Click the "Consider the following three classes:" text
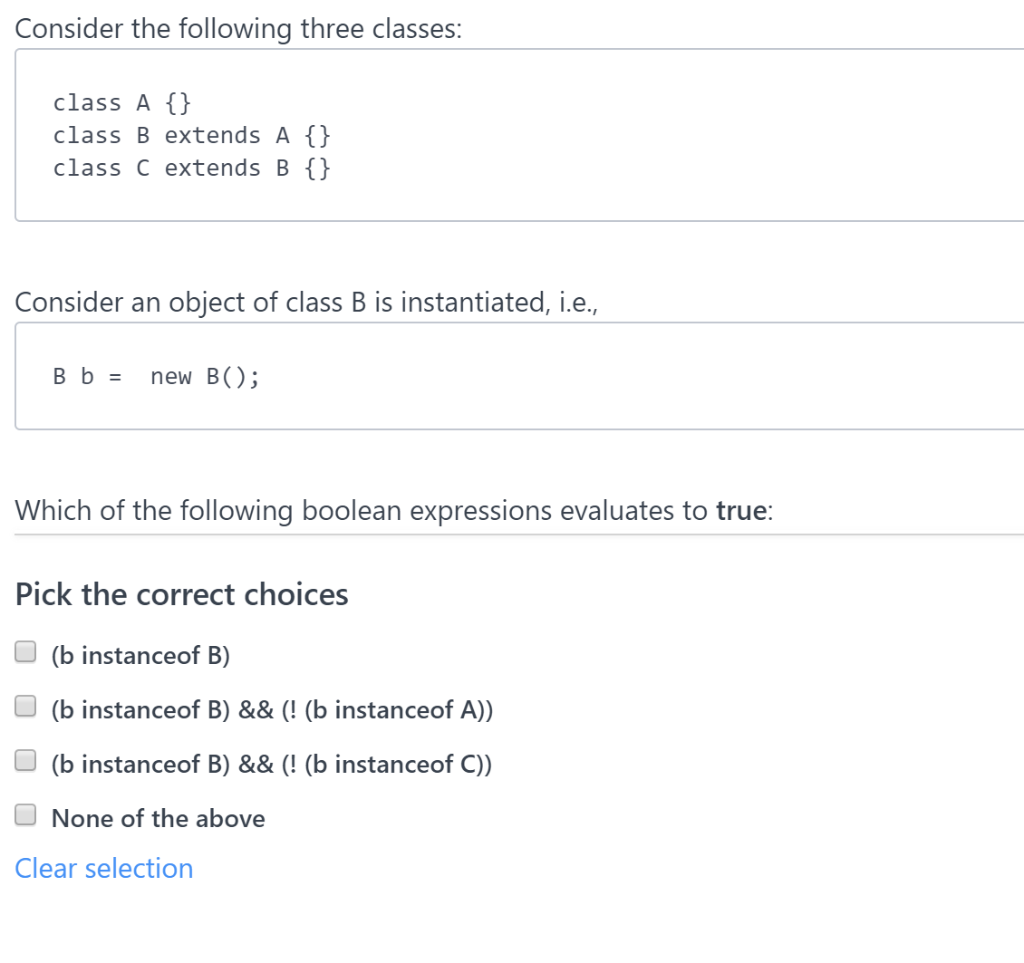 click(238, 29)
